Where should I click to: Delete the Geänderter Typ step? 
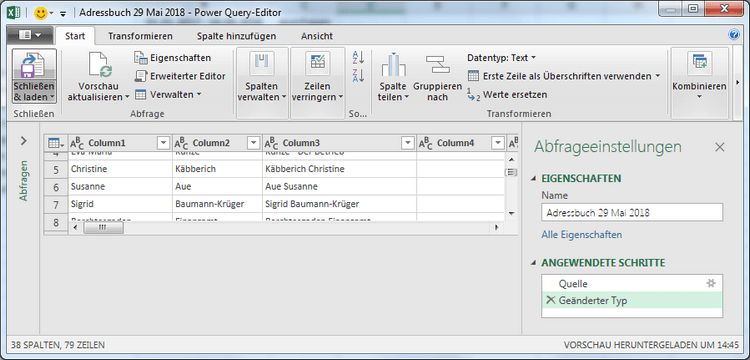tap(550, 300)
